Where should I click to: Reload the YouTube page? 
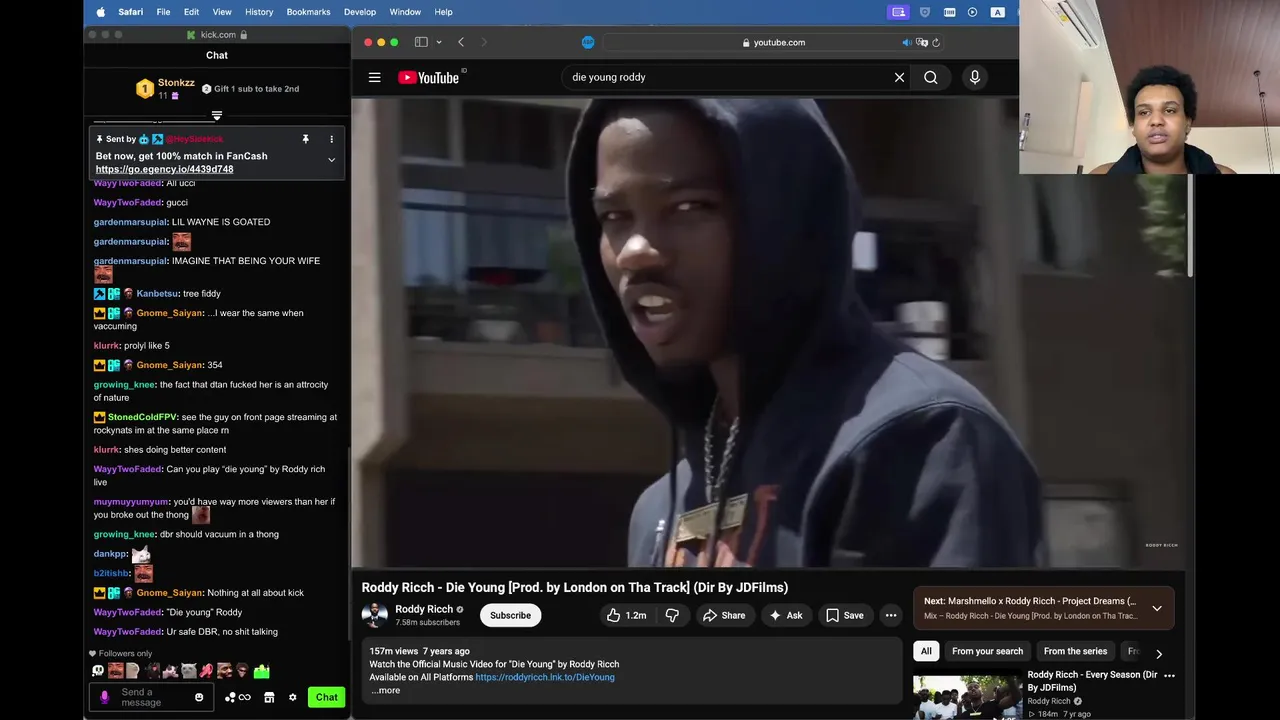point(935,42)
